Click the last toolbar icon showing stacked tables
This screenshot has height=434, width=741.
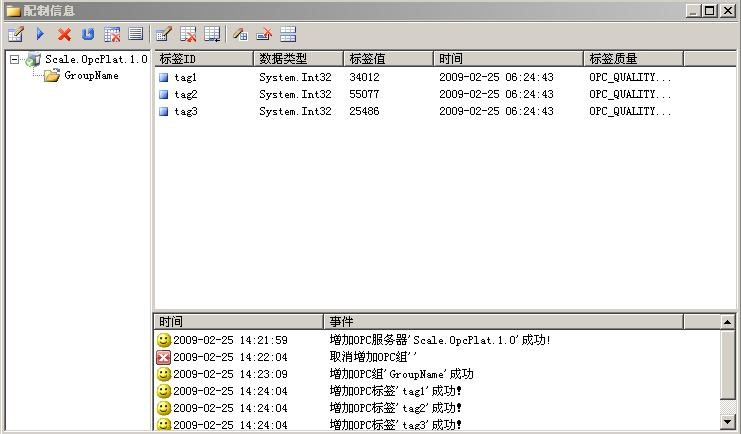click(288, 34)
